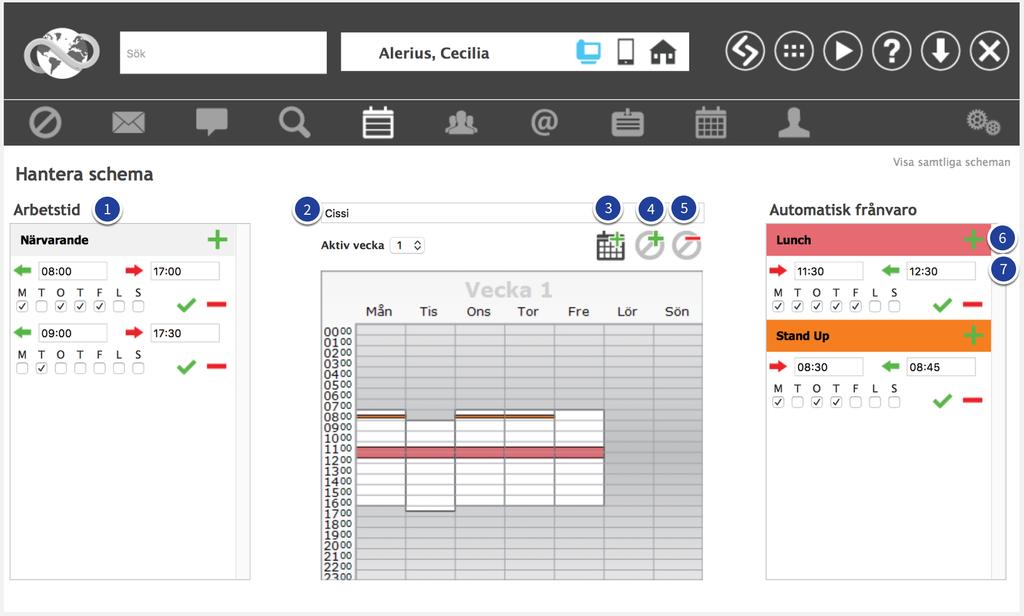Edit the schedule name field Cissi
Image resolution: width=1024 pixels, height=616 pixels.
point(513,213)
